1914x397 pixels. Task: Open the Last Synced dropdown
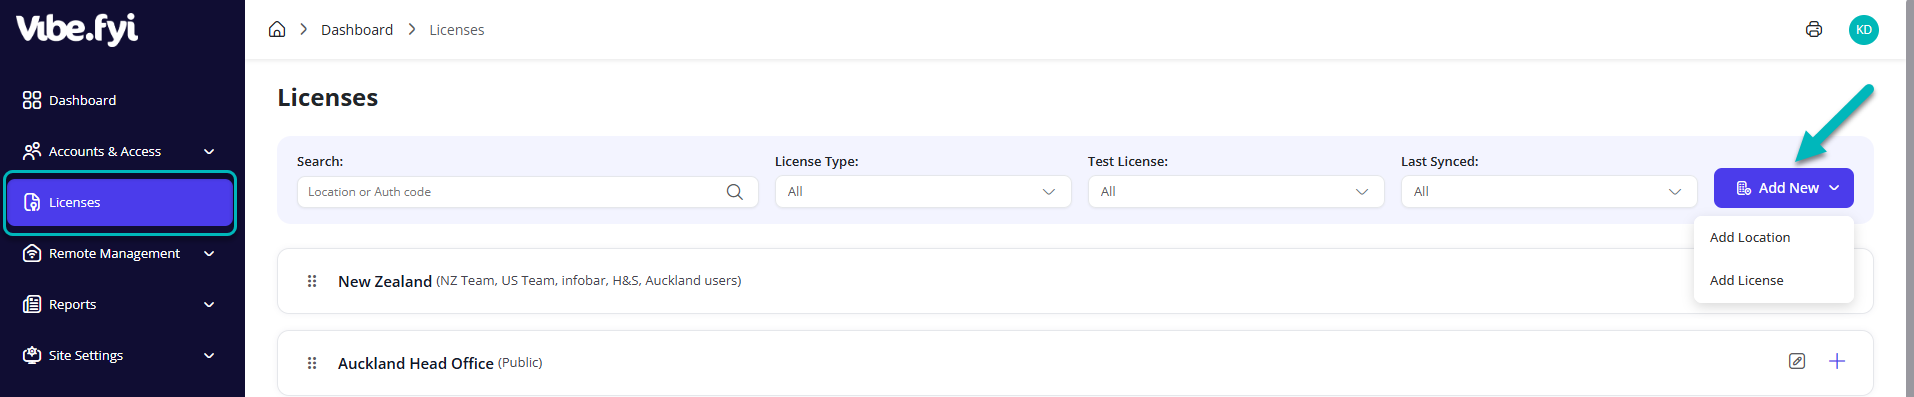tap(1549, 192)
